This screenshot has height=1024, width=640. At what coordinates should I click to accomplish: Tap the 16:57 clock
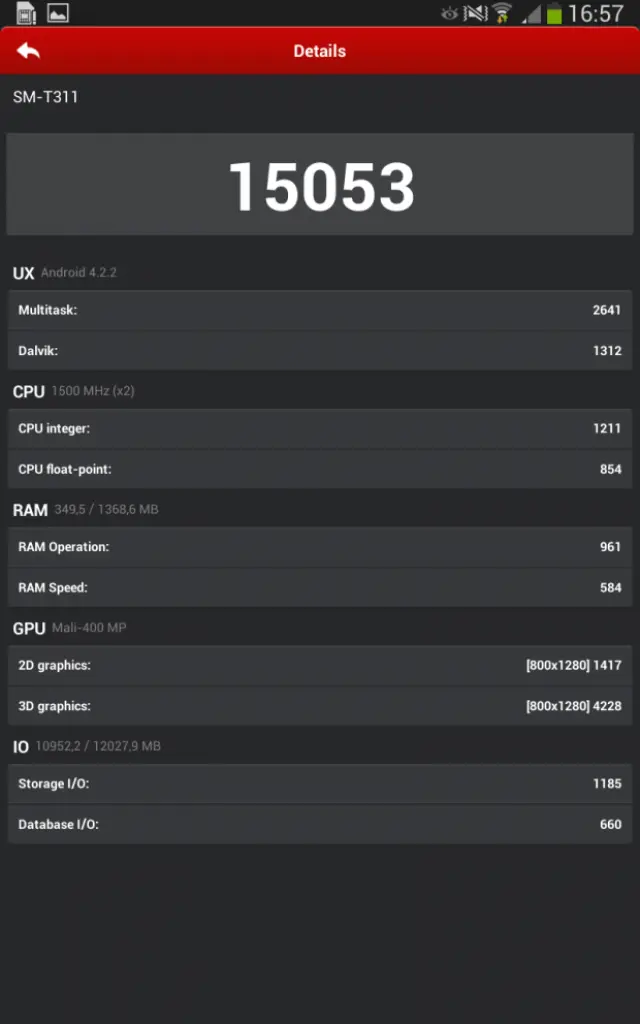coord(596,14)
